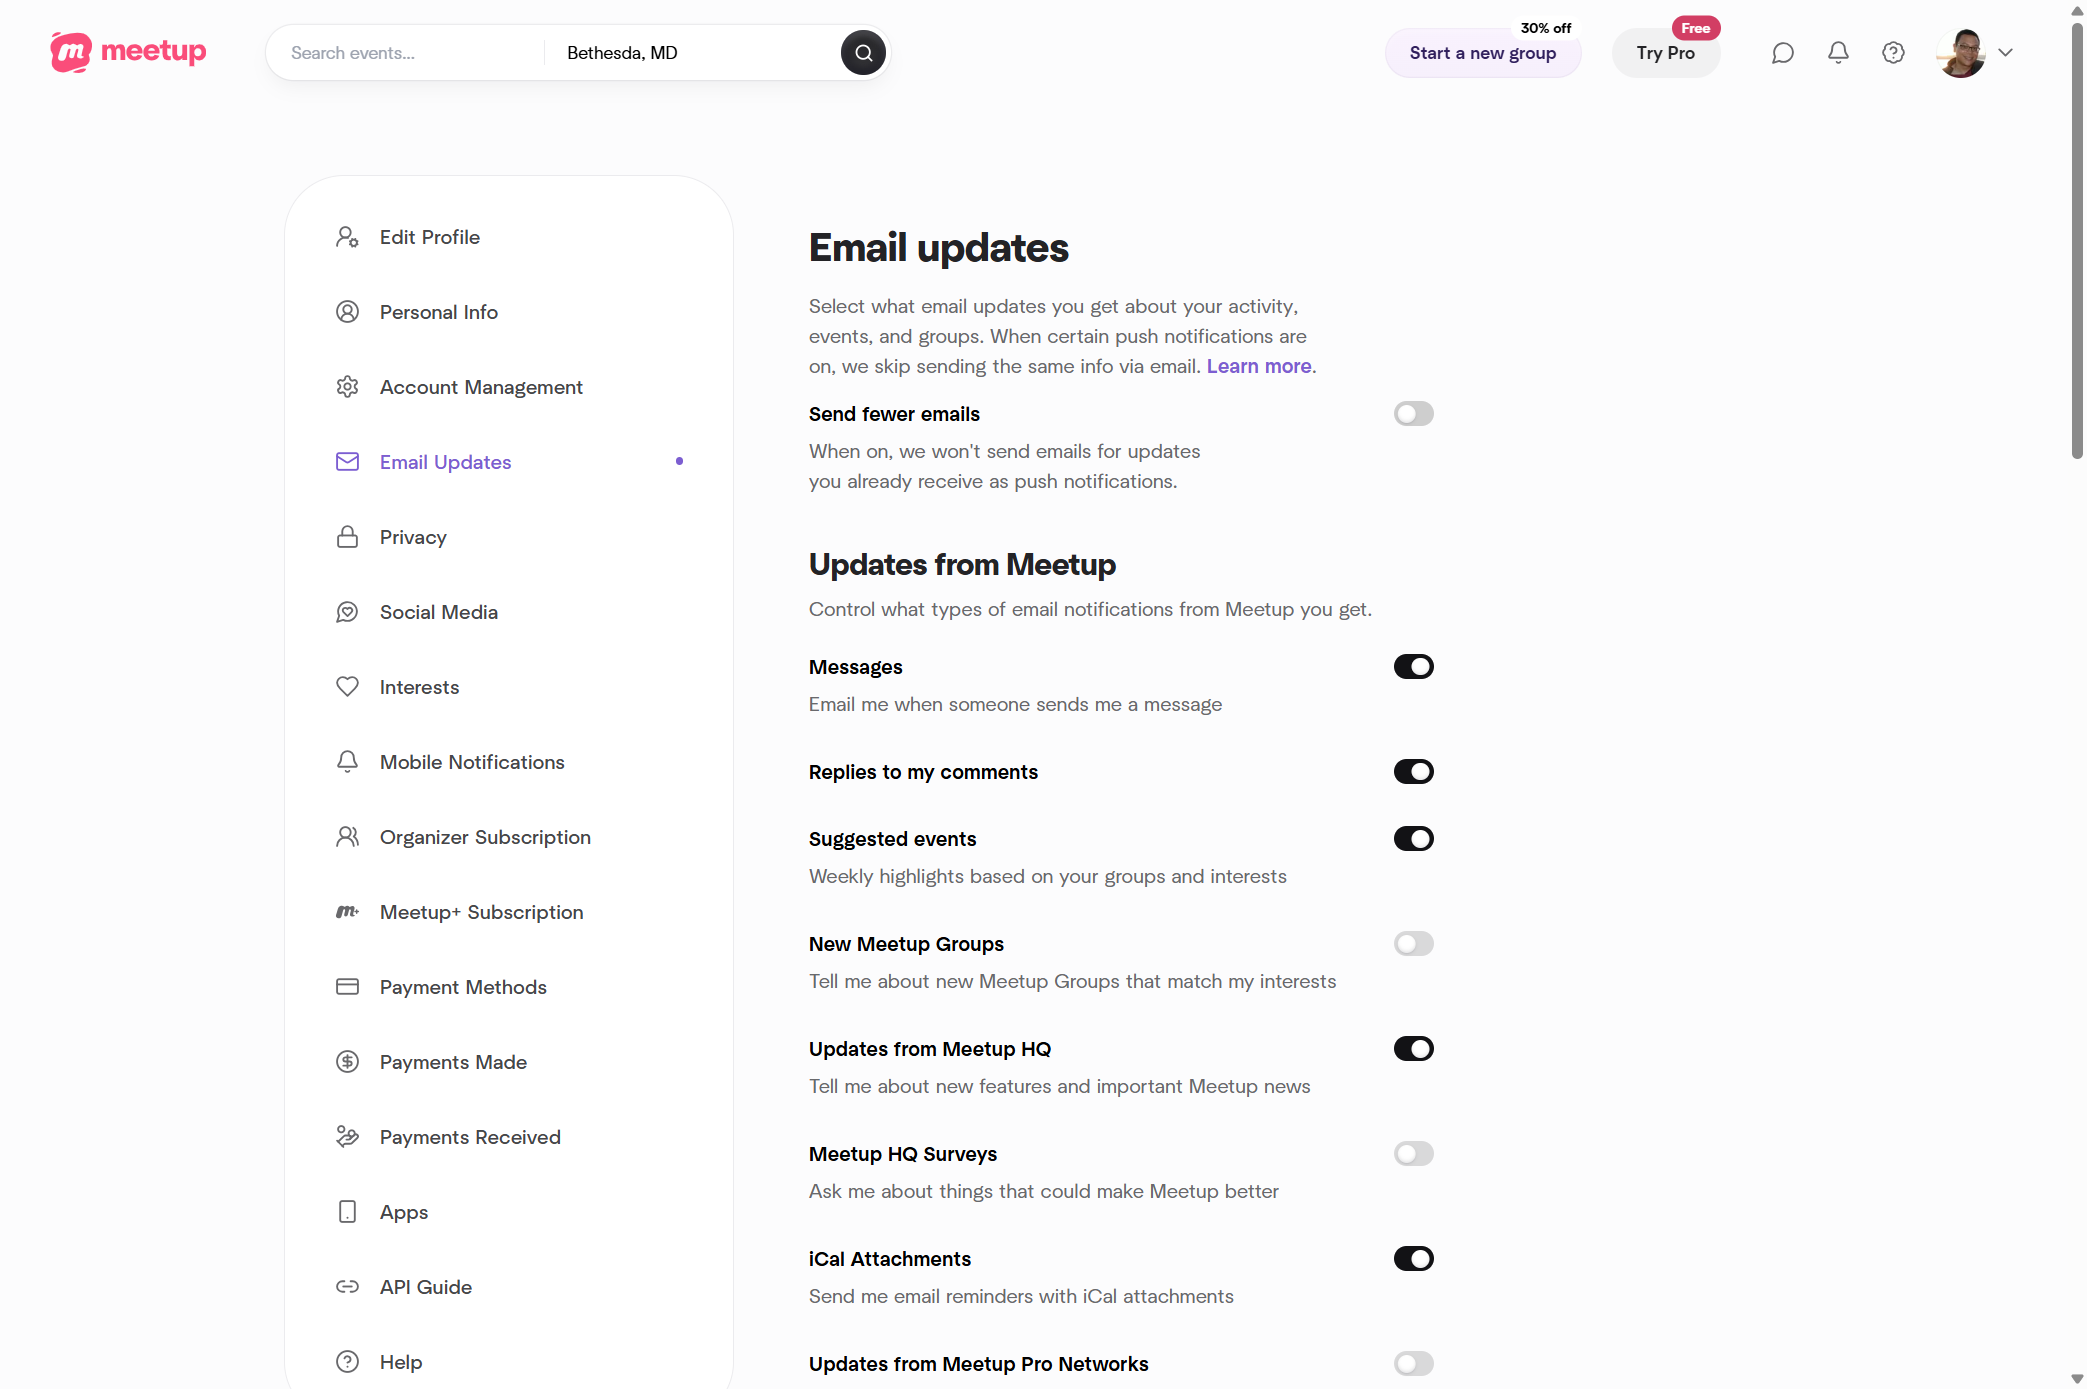Follow the Learn more link
2087x1389 pixels.
(x=1259, y=366)
